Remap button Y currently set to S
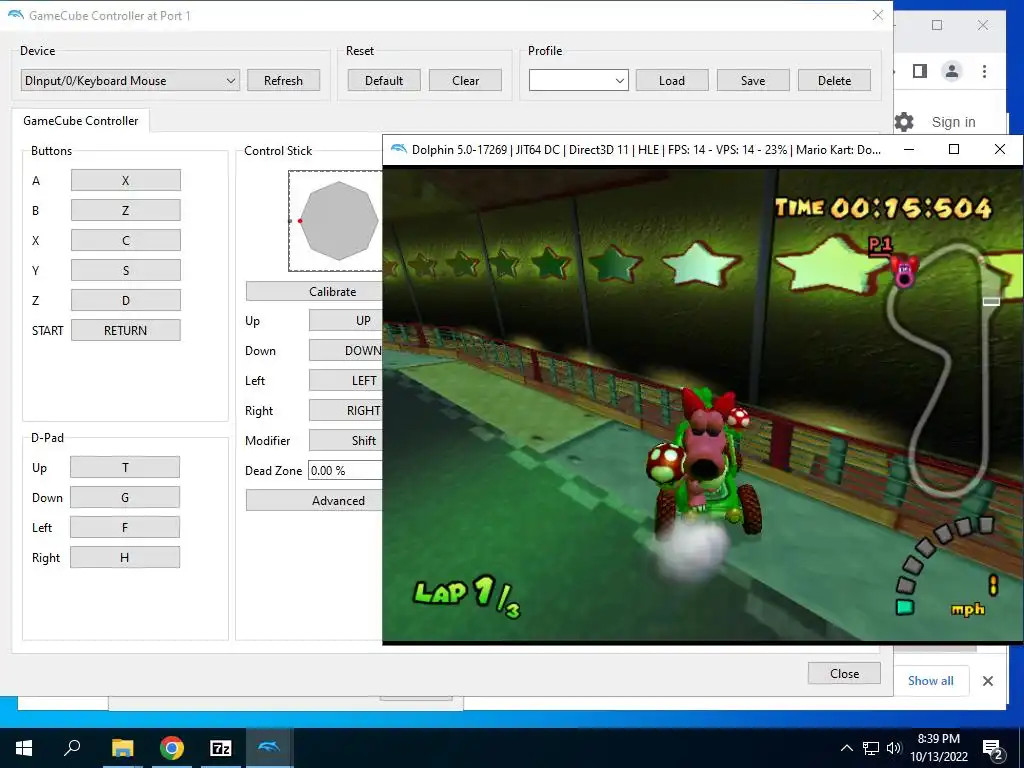This screenshot has width=1024, height=768. click(x=125, y=270)
